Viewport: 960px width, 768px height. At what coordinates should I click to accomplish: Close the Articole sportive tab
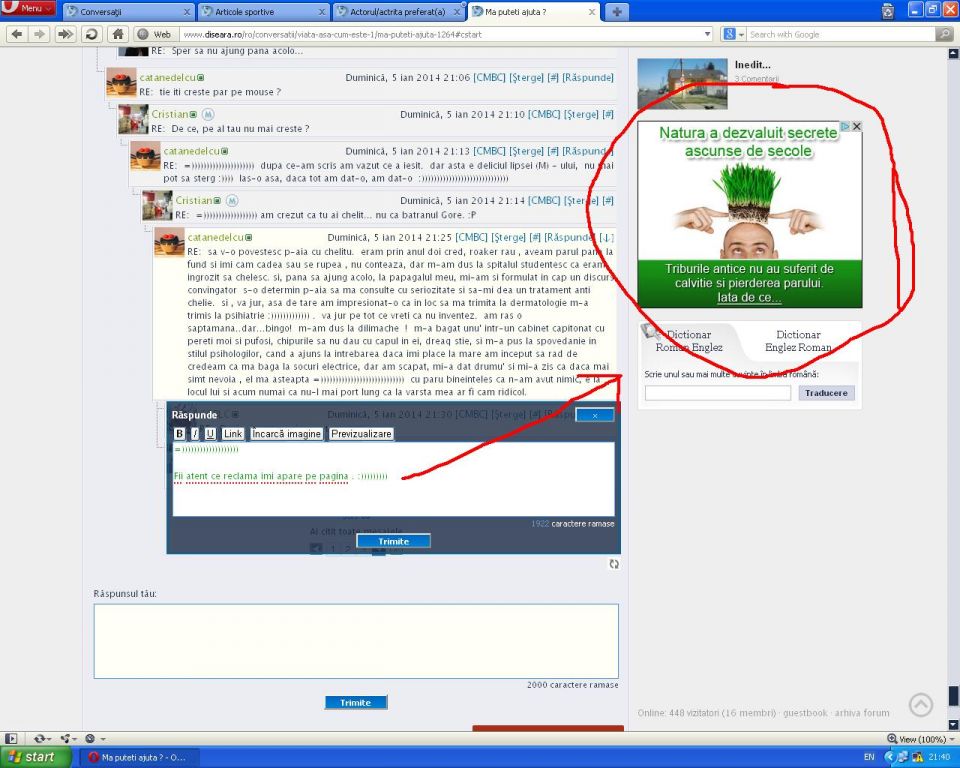coord(322,12)
